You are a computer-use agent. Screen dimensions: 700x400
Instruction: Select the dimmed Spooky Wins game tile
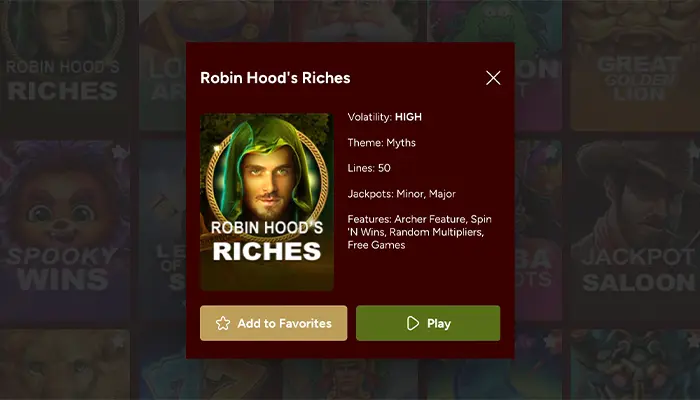[65, 231]
